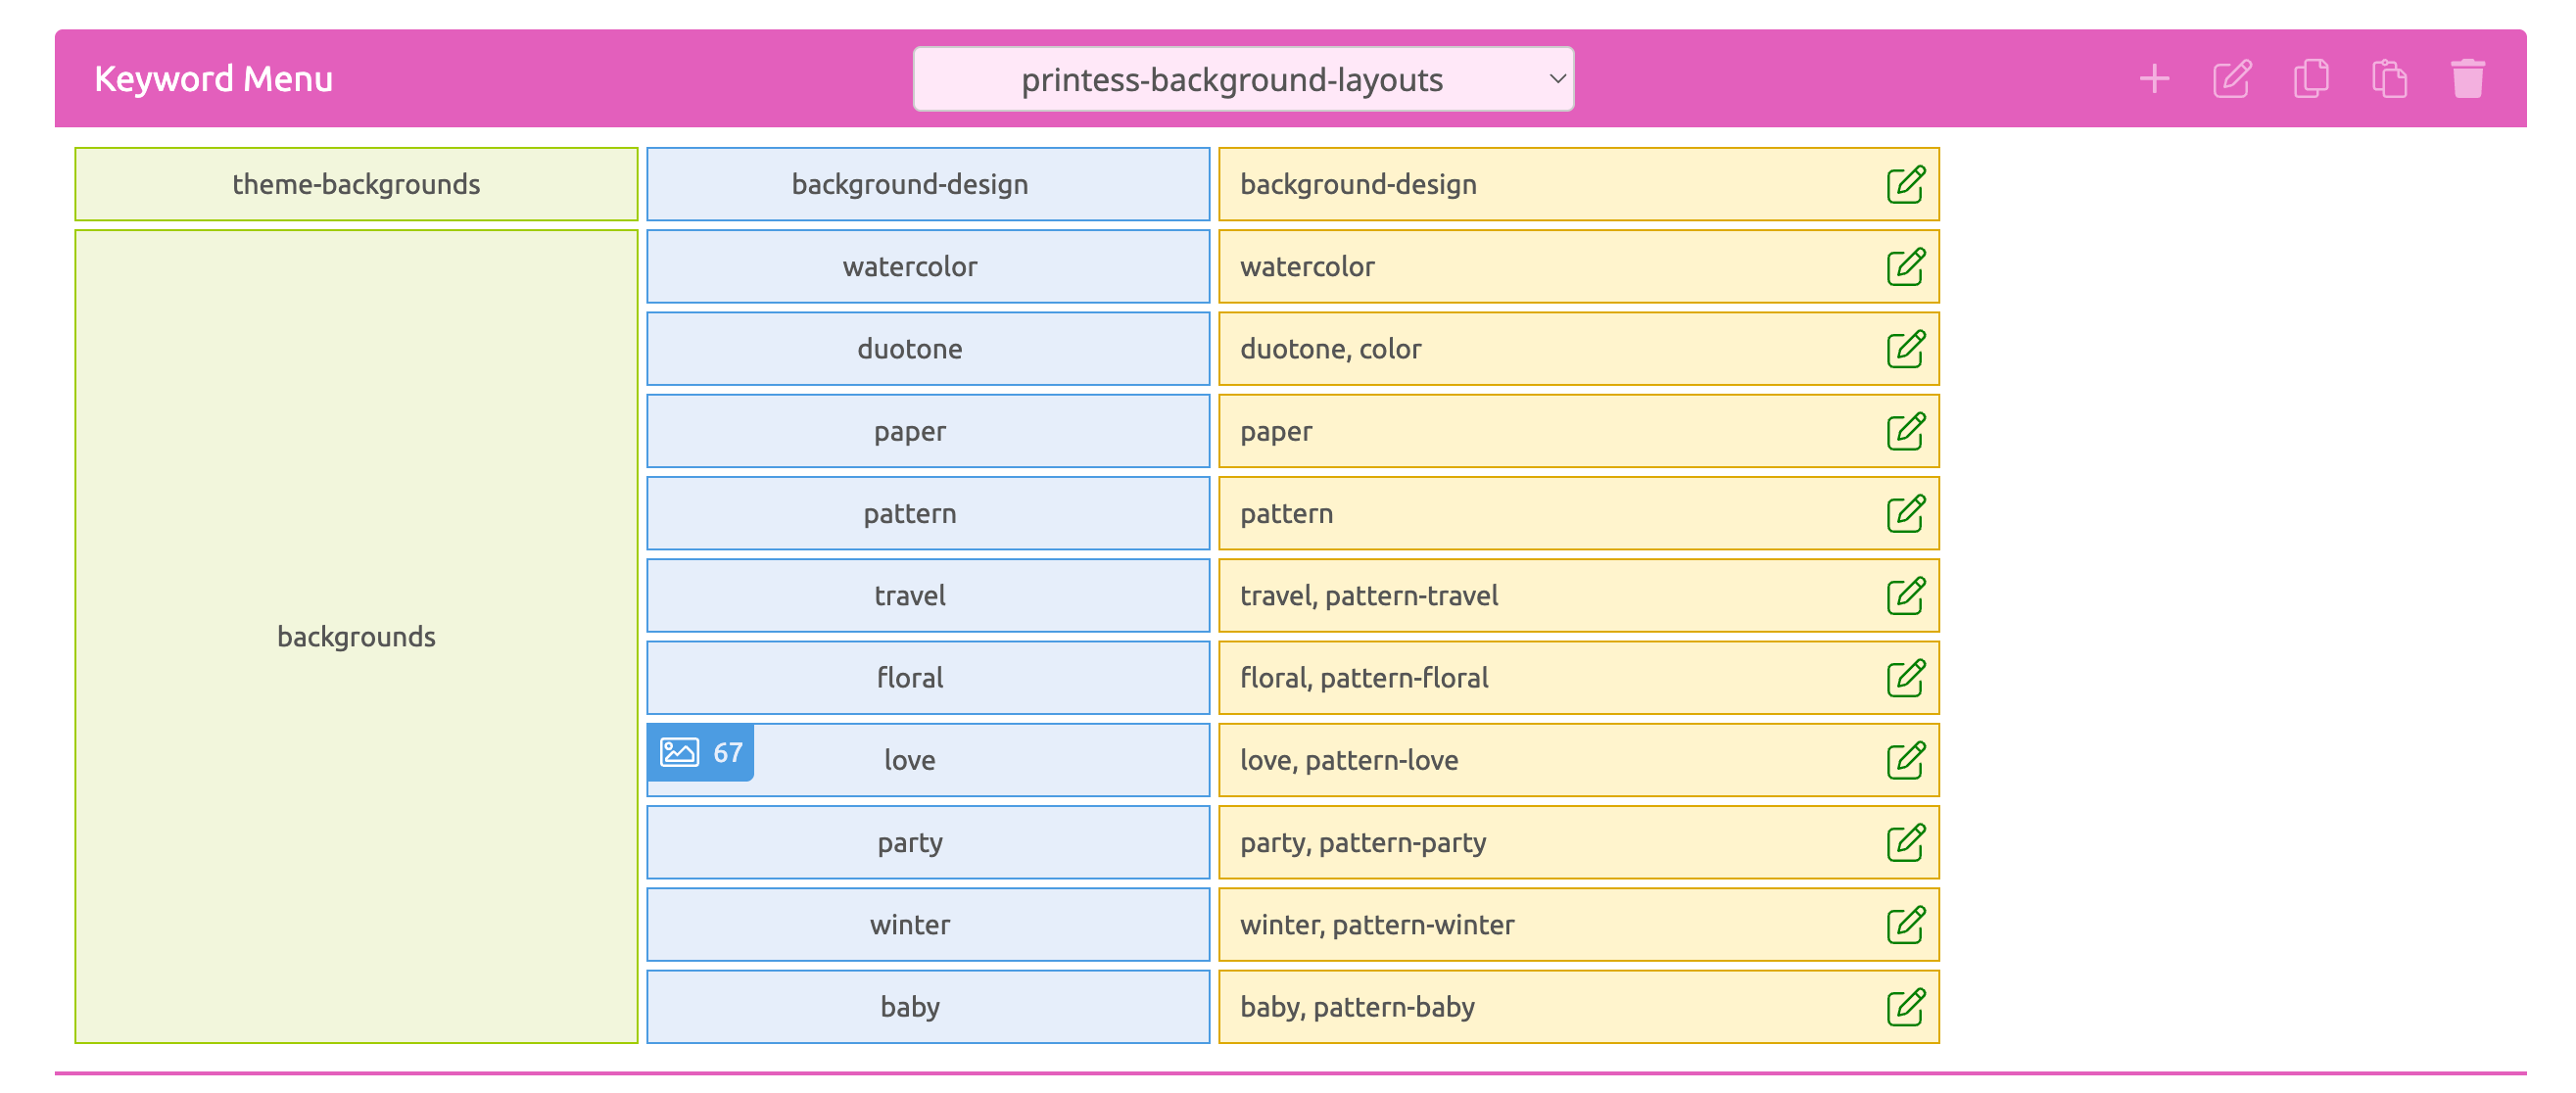
Task: Open the editor for party, pattern-party
Action: [x=1908, y=842]
